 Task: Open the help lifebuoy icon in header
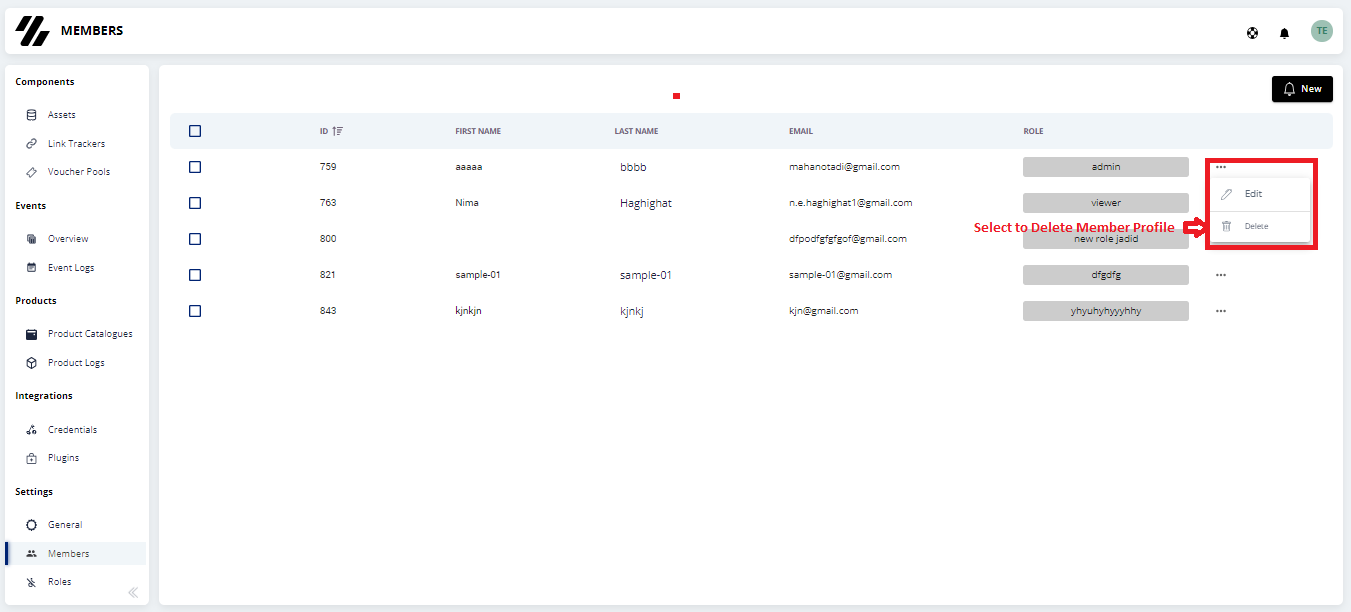point(1252,33)
